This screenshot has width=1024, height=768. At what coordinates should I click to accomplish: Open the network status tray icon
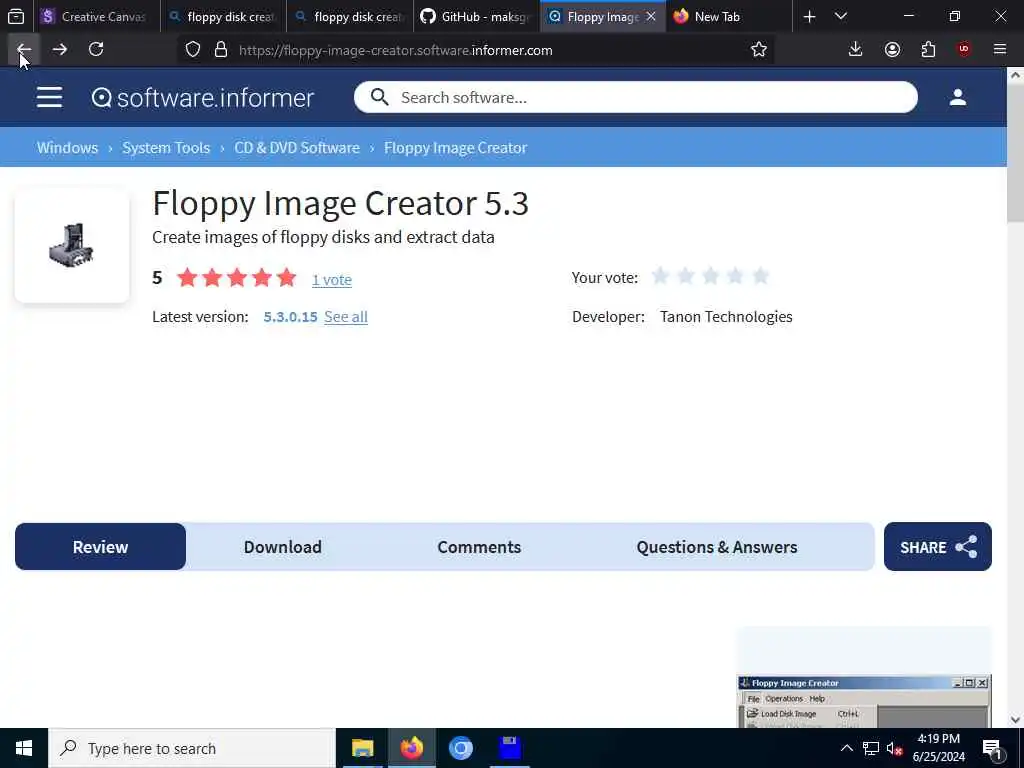click(x=871, y=748)
